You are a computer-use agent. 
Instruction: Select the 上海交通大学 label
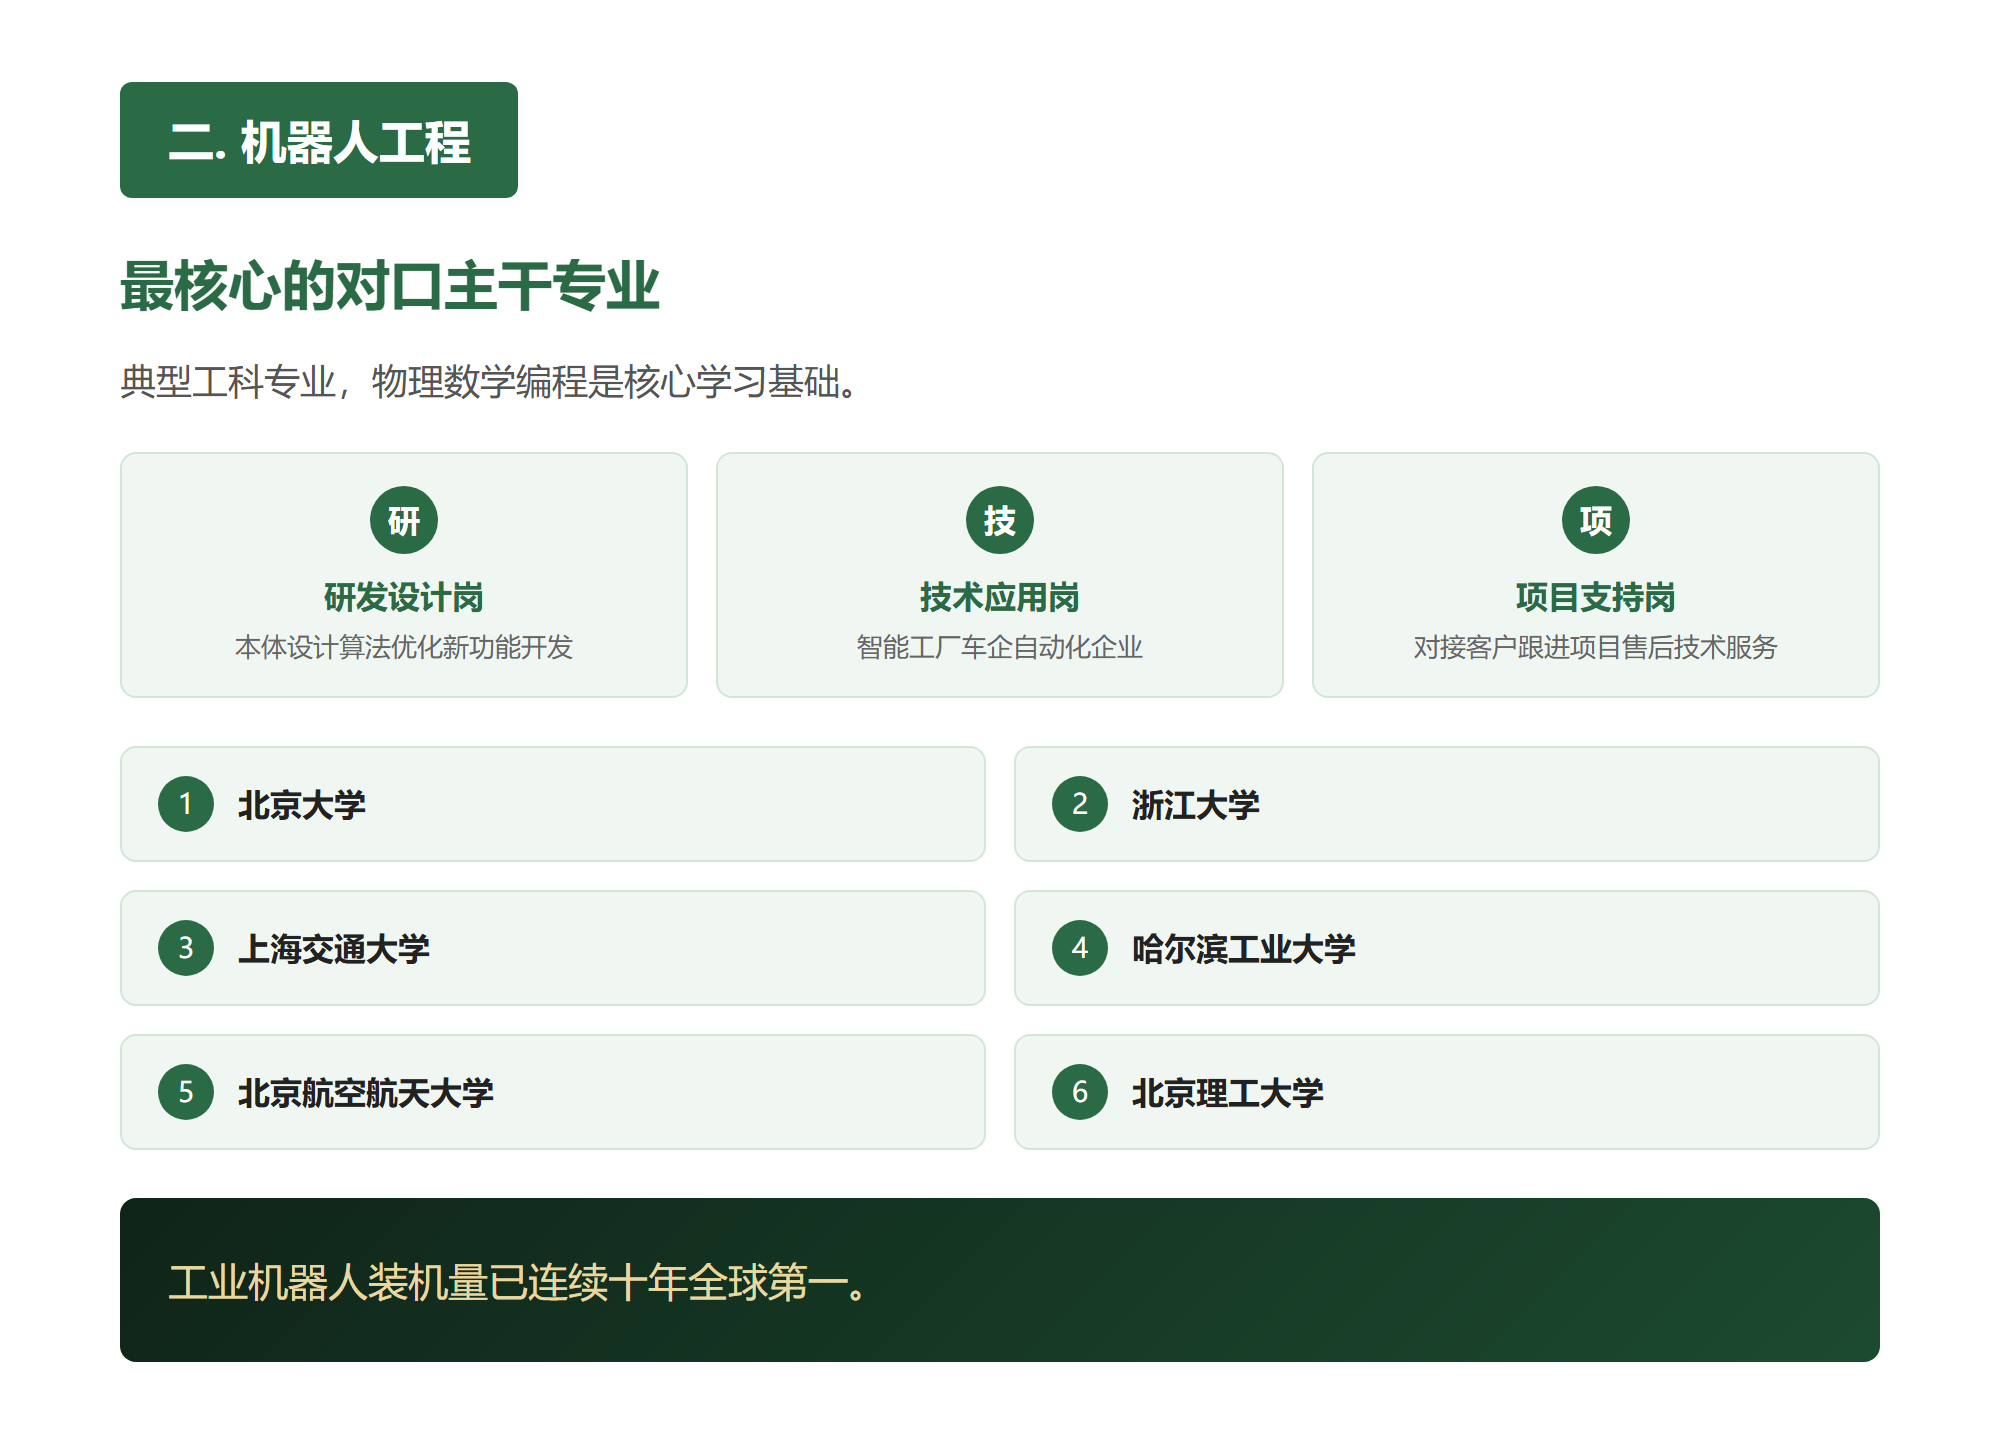[334, 949]
